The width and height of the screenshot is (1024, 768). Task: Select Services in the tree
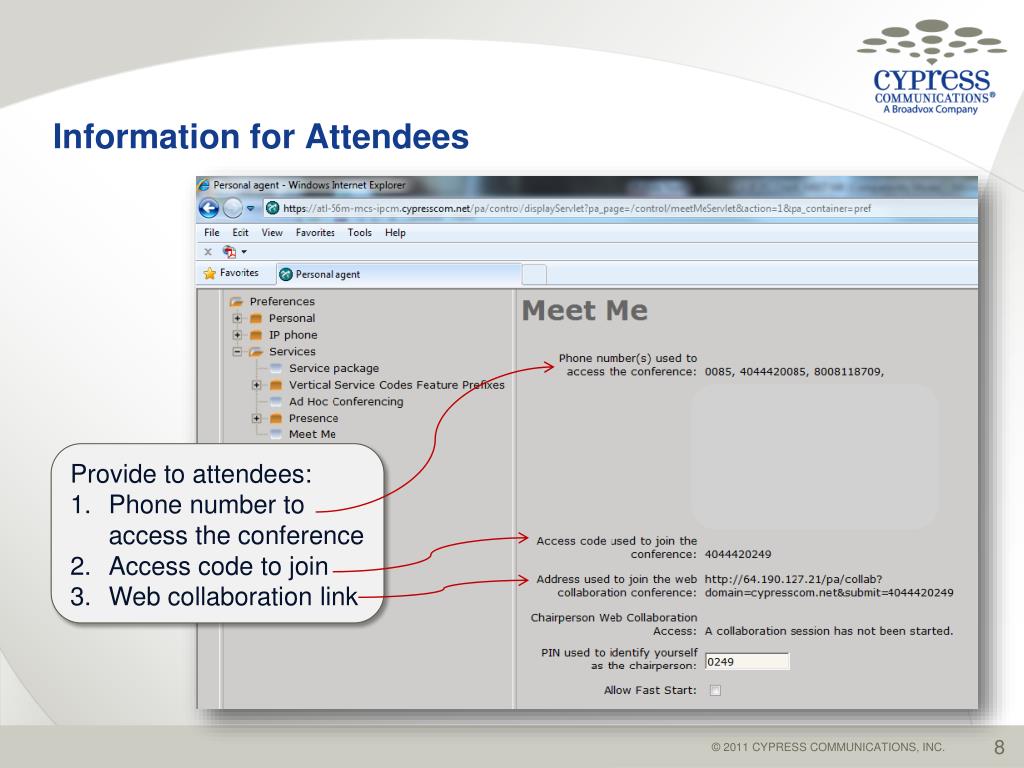click(x=292, y=351)
